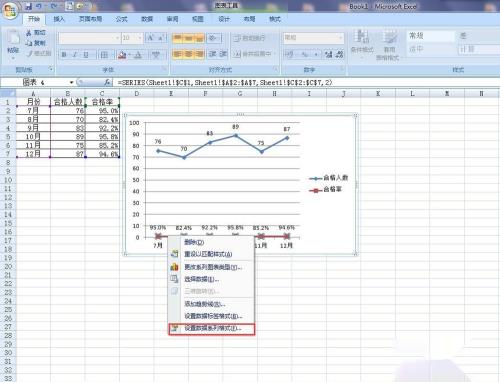
Task: Click the Paste clipboard icon
Action: pyautogui.click(x=13, y=38)
